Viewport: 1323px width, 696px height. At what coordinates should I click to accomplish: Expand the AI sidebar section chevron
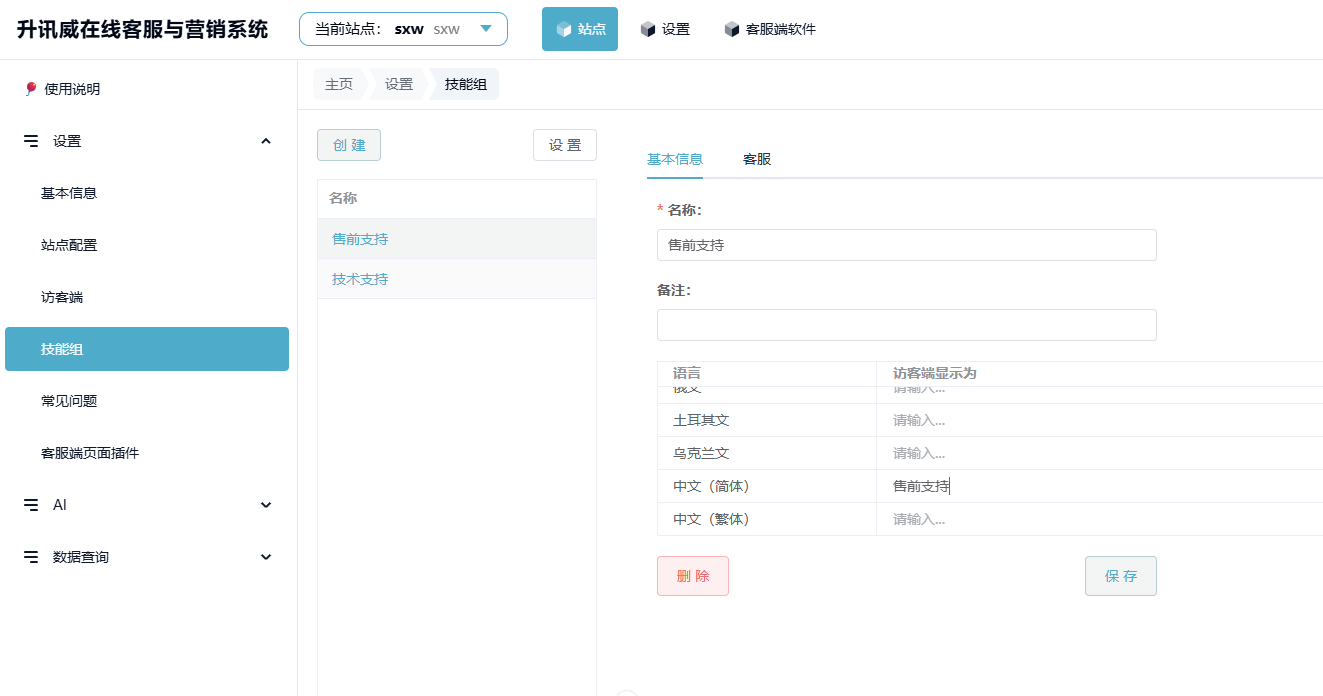coord(266,505)
